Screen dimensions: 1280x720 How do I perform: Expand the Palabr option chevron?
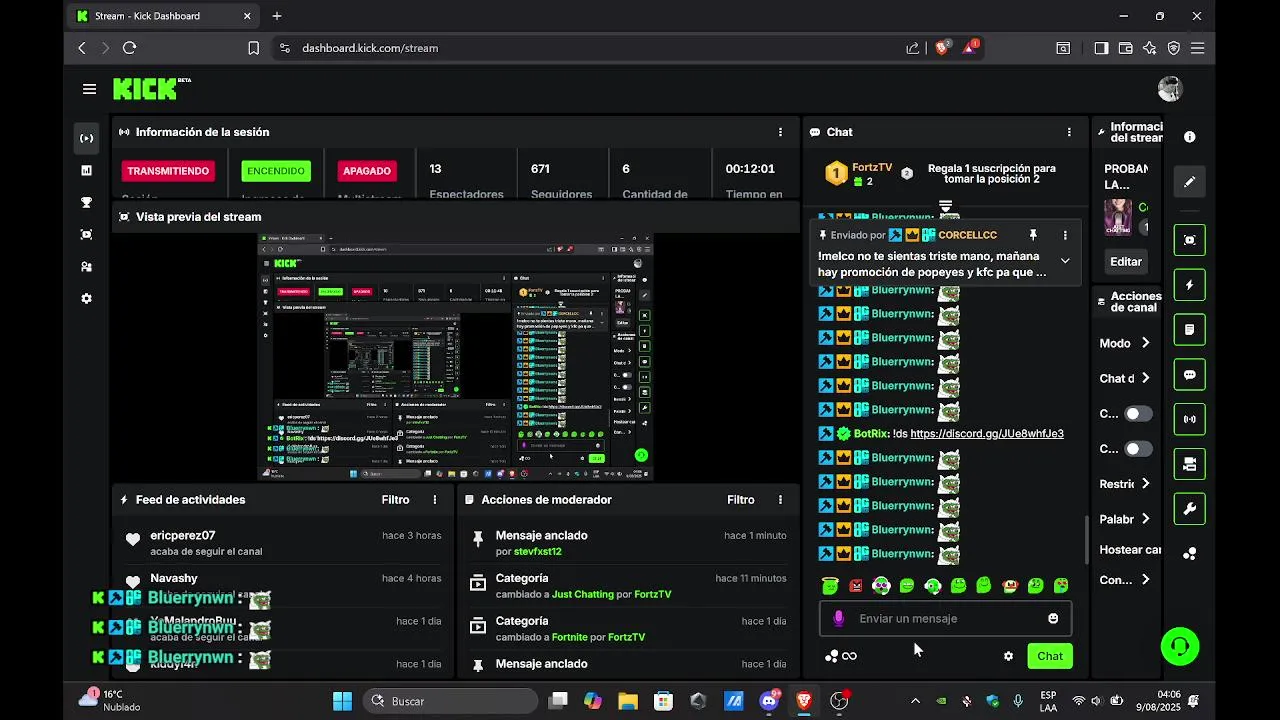pyautogui.click(x=1145, y=519)
